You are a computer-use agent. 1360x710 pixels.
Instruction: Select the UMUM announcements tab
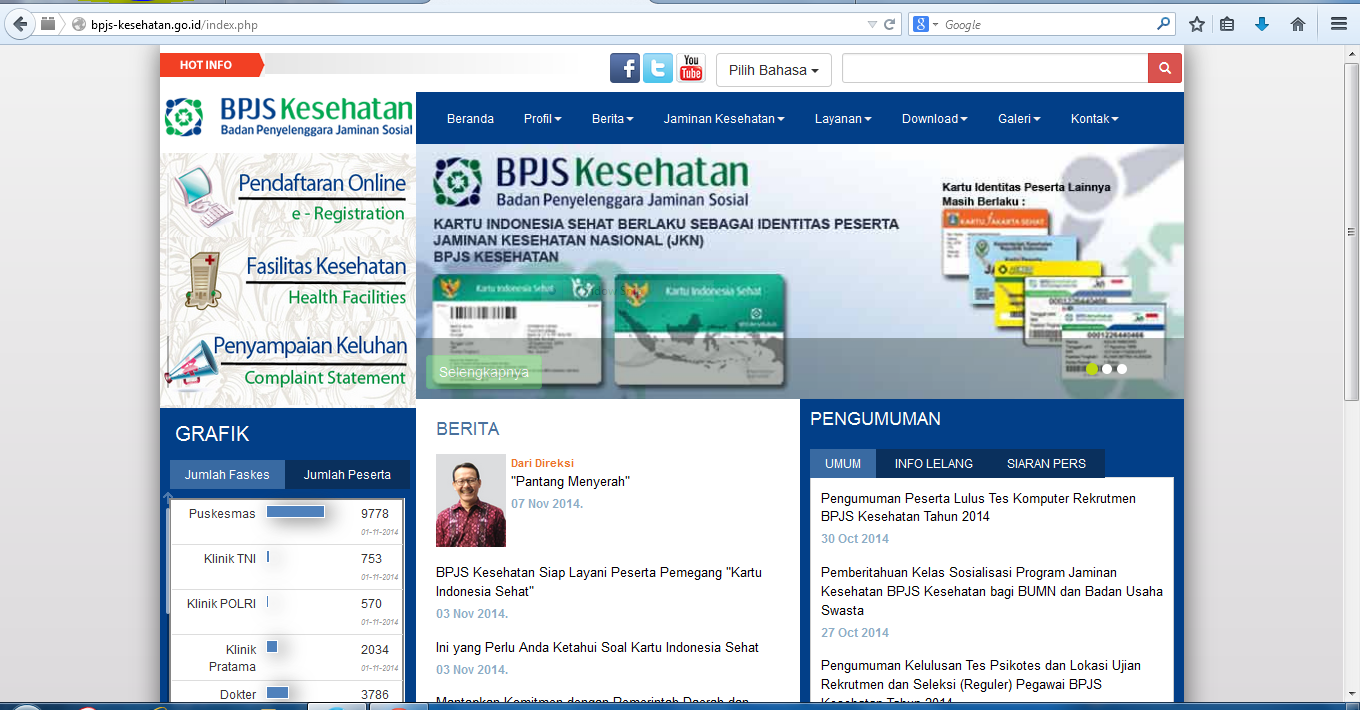tap(843, 463)
